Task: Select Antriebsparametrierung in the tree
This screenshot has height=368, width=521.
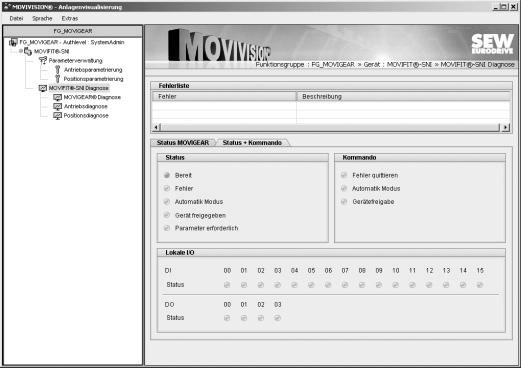Action: pyautogui.click(x=93, y=70)
